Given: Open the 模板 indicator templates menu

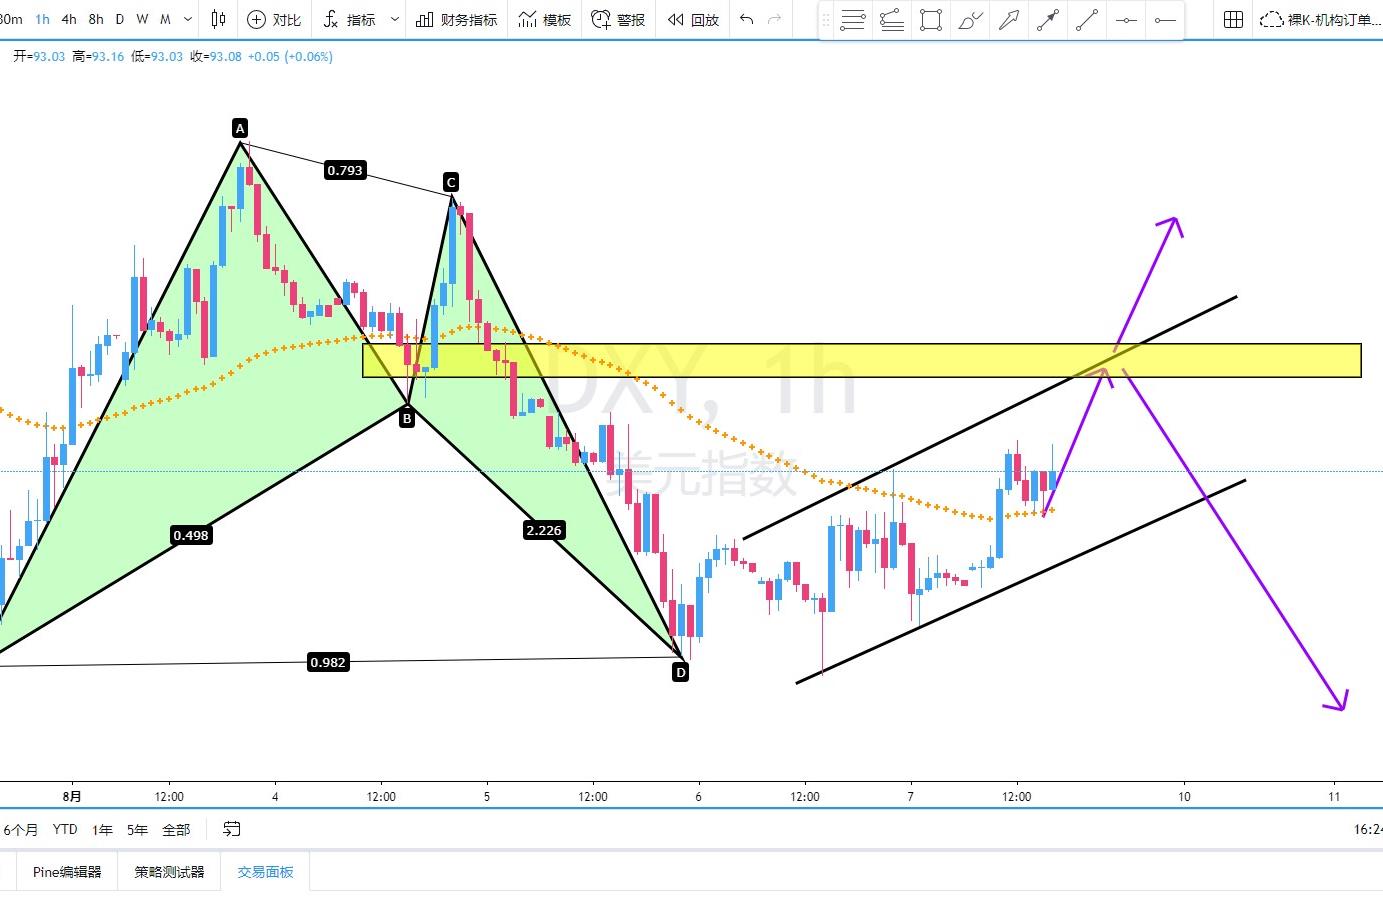Looking at the screenshot, I should click(x=545, y=19).
